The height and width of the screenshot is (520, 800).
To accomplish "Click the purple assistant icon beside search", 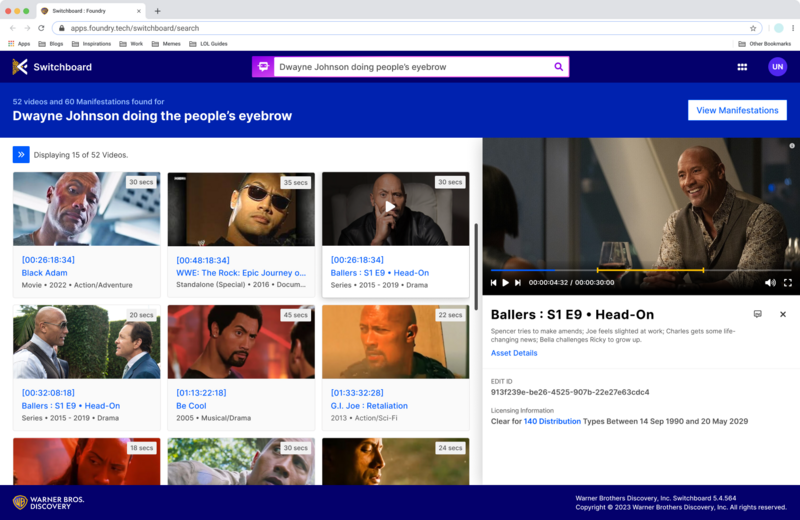I will (x=263, y=67).
